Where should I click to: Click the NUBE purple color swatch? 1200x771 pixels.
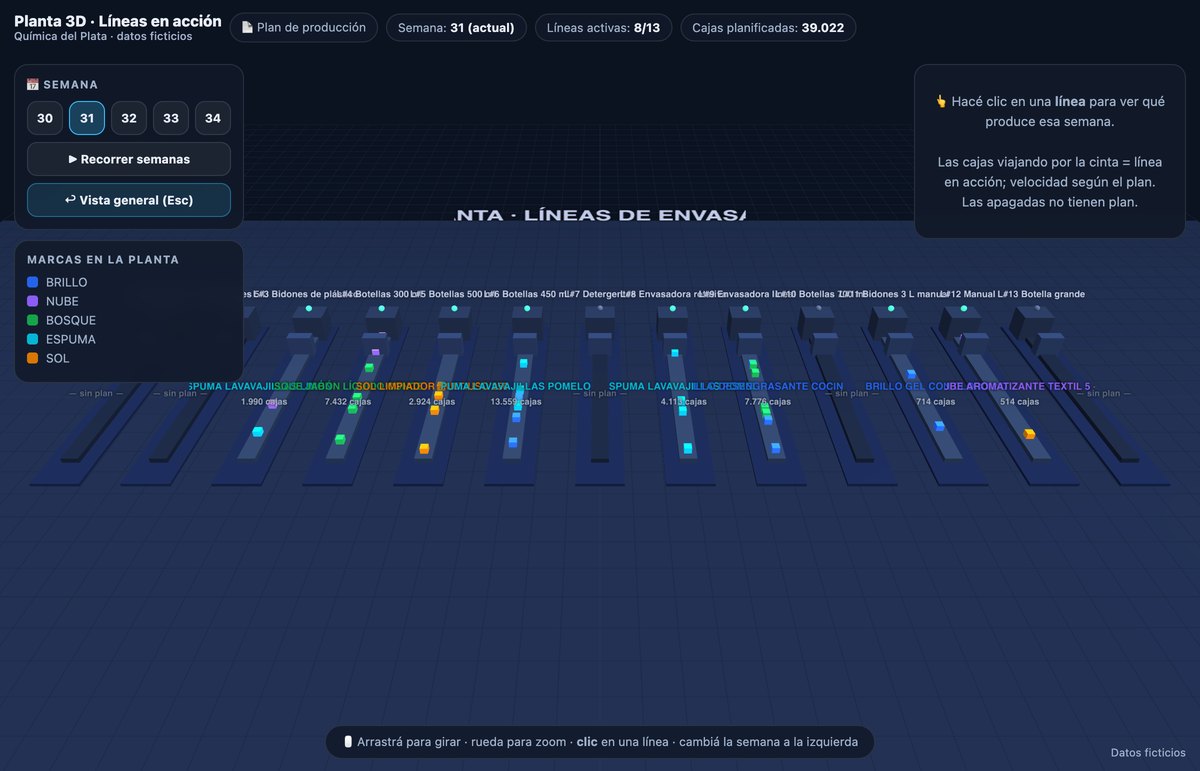pos(32,302)
